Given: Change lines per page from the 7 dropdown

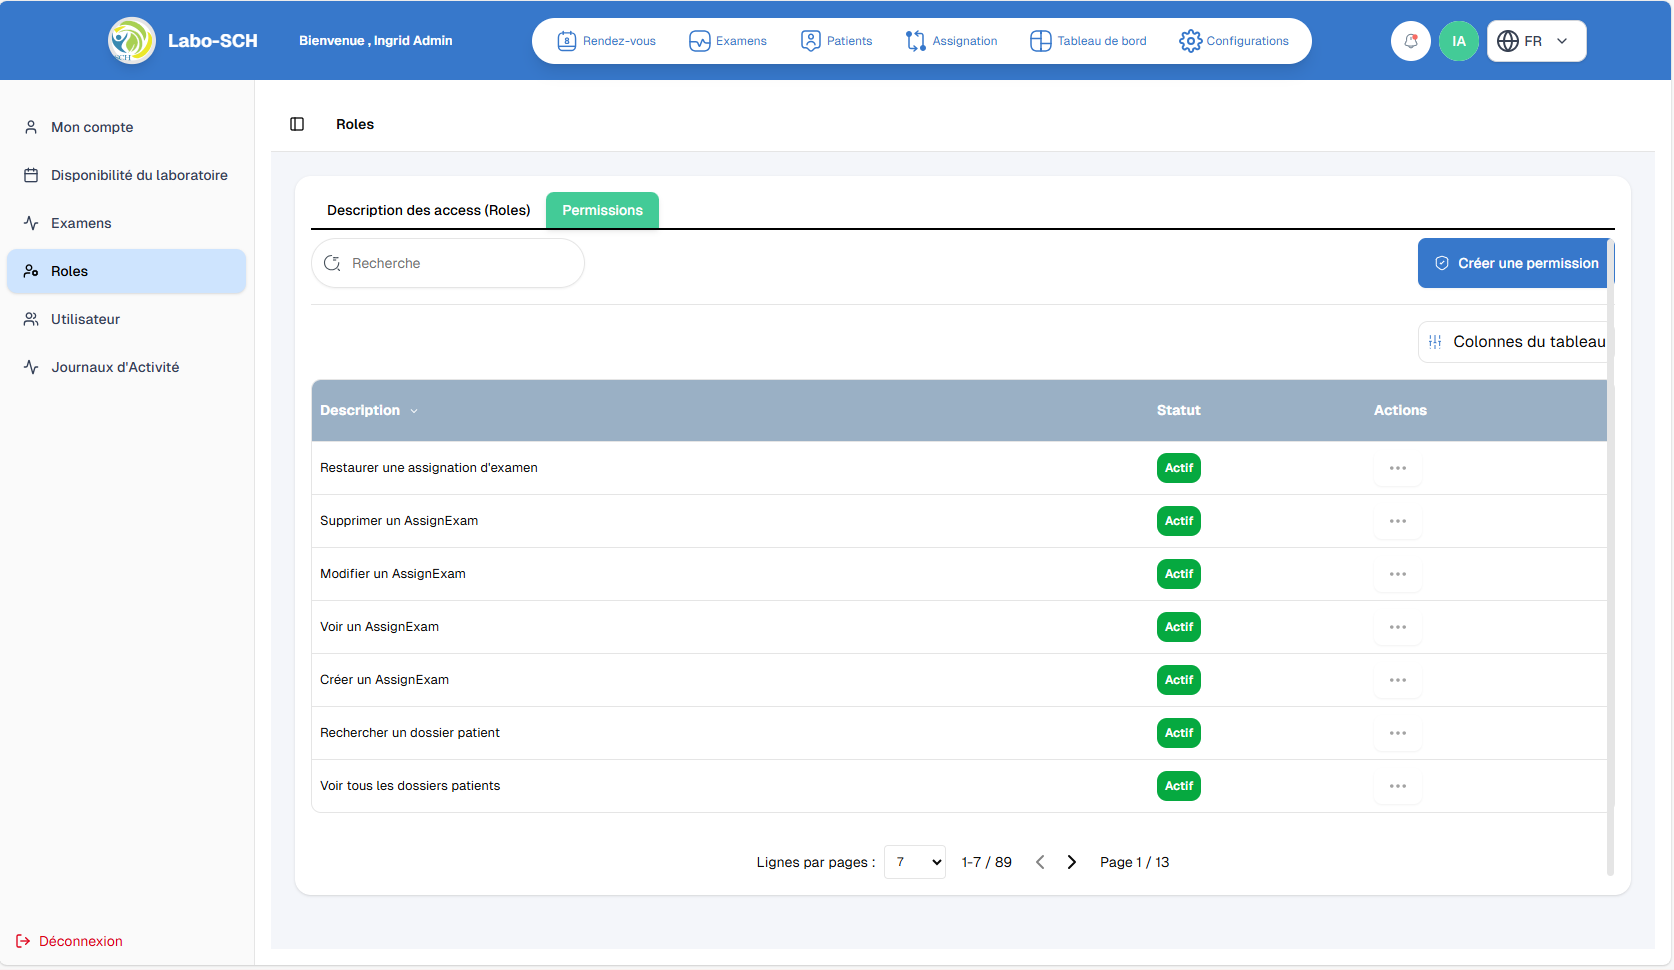Looking at the screenshot, I should (913, 861).
